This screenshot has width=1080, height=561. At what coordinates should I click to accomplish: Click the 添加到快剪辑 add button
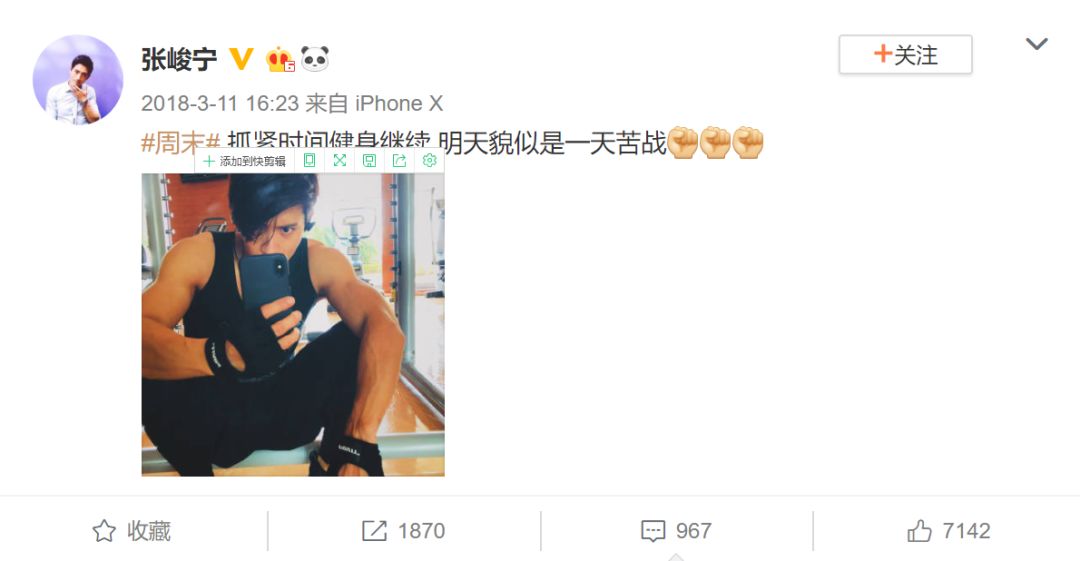[245, 161]
